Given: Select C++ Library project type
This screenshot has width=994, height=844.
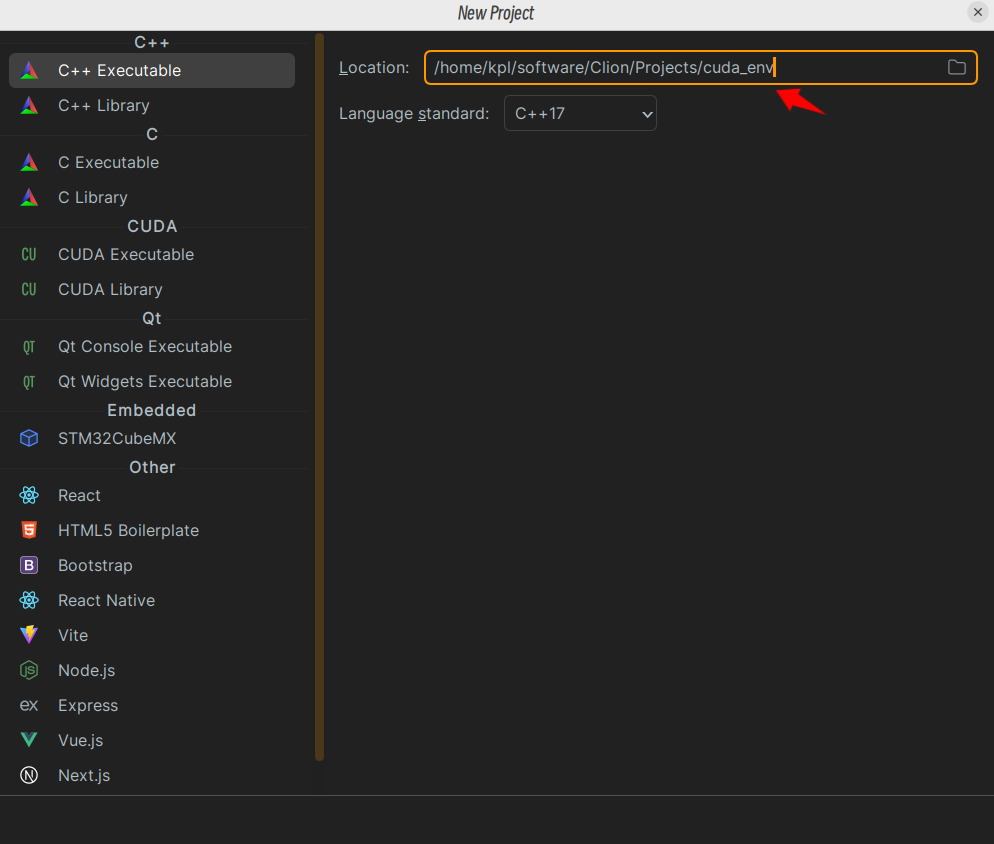Looking at the screenshot, I should tap(152, 105).
